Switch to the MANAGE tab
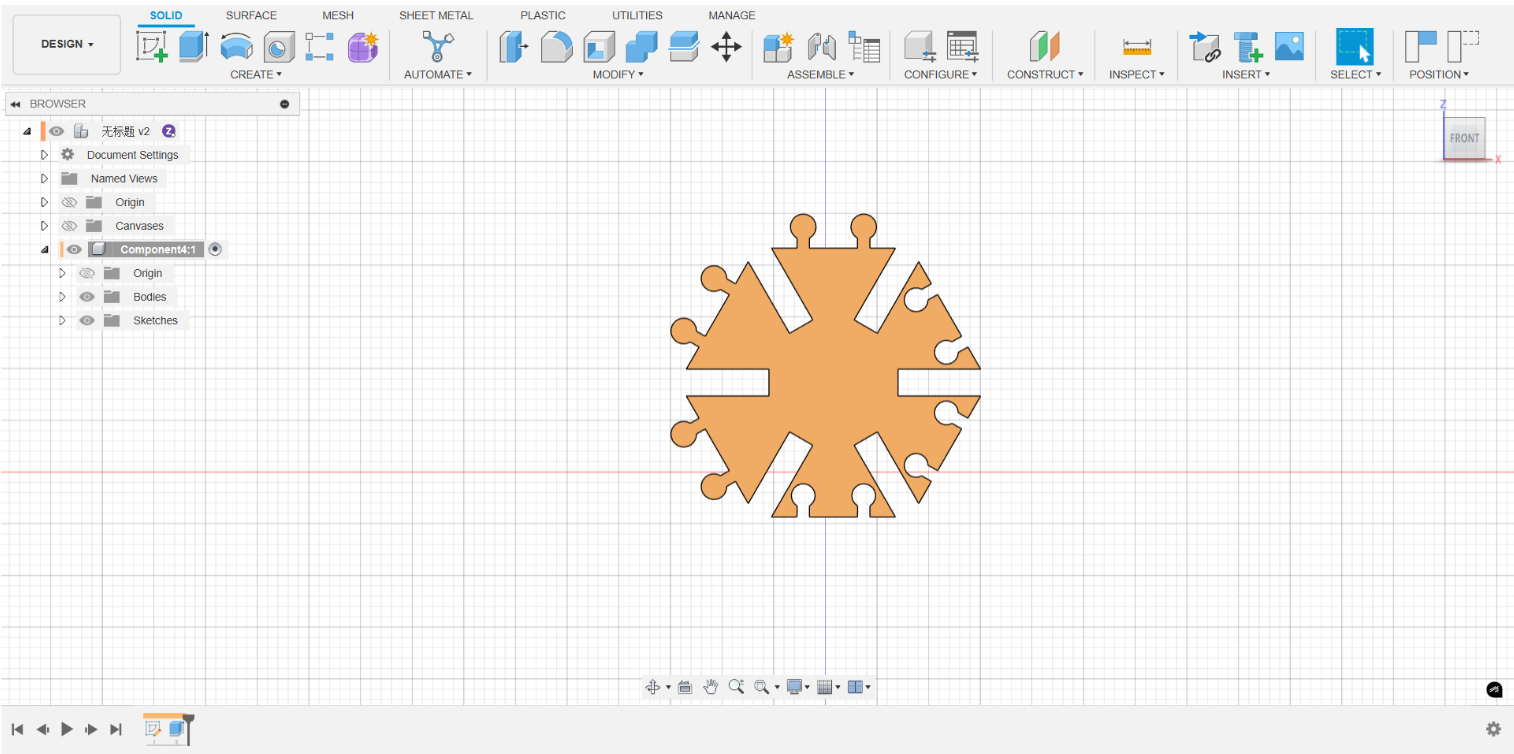1514x754 pixels. tap(732, 15)
